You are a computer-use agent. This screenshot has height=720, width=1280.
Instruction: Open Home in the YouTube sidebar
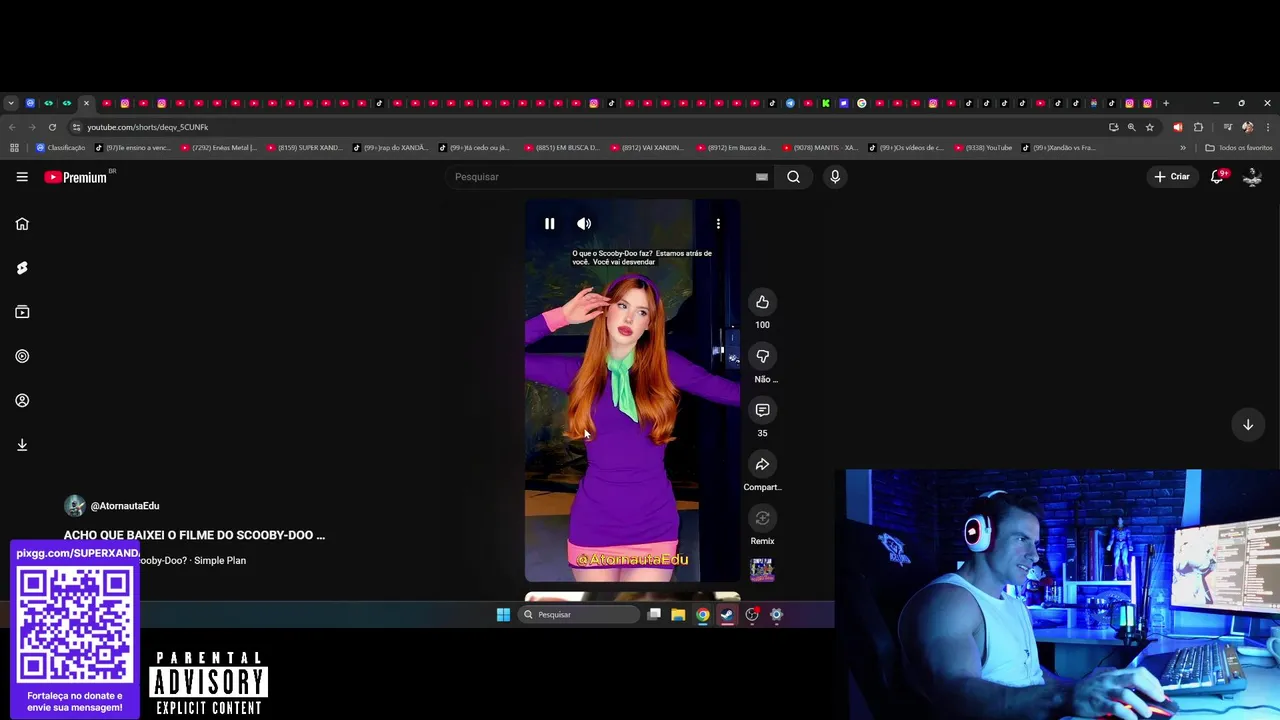(x=22, y=224)
